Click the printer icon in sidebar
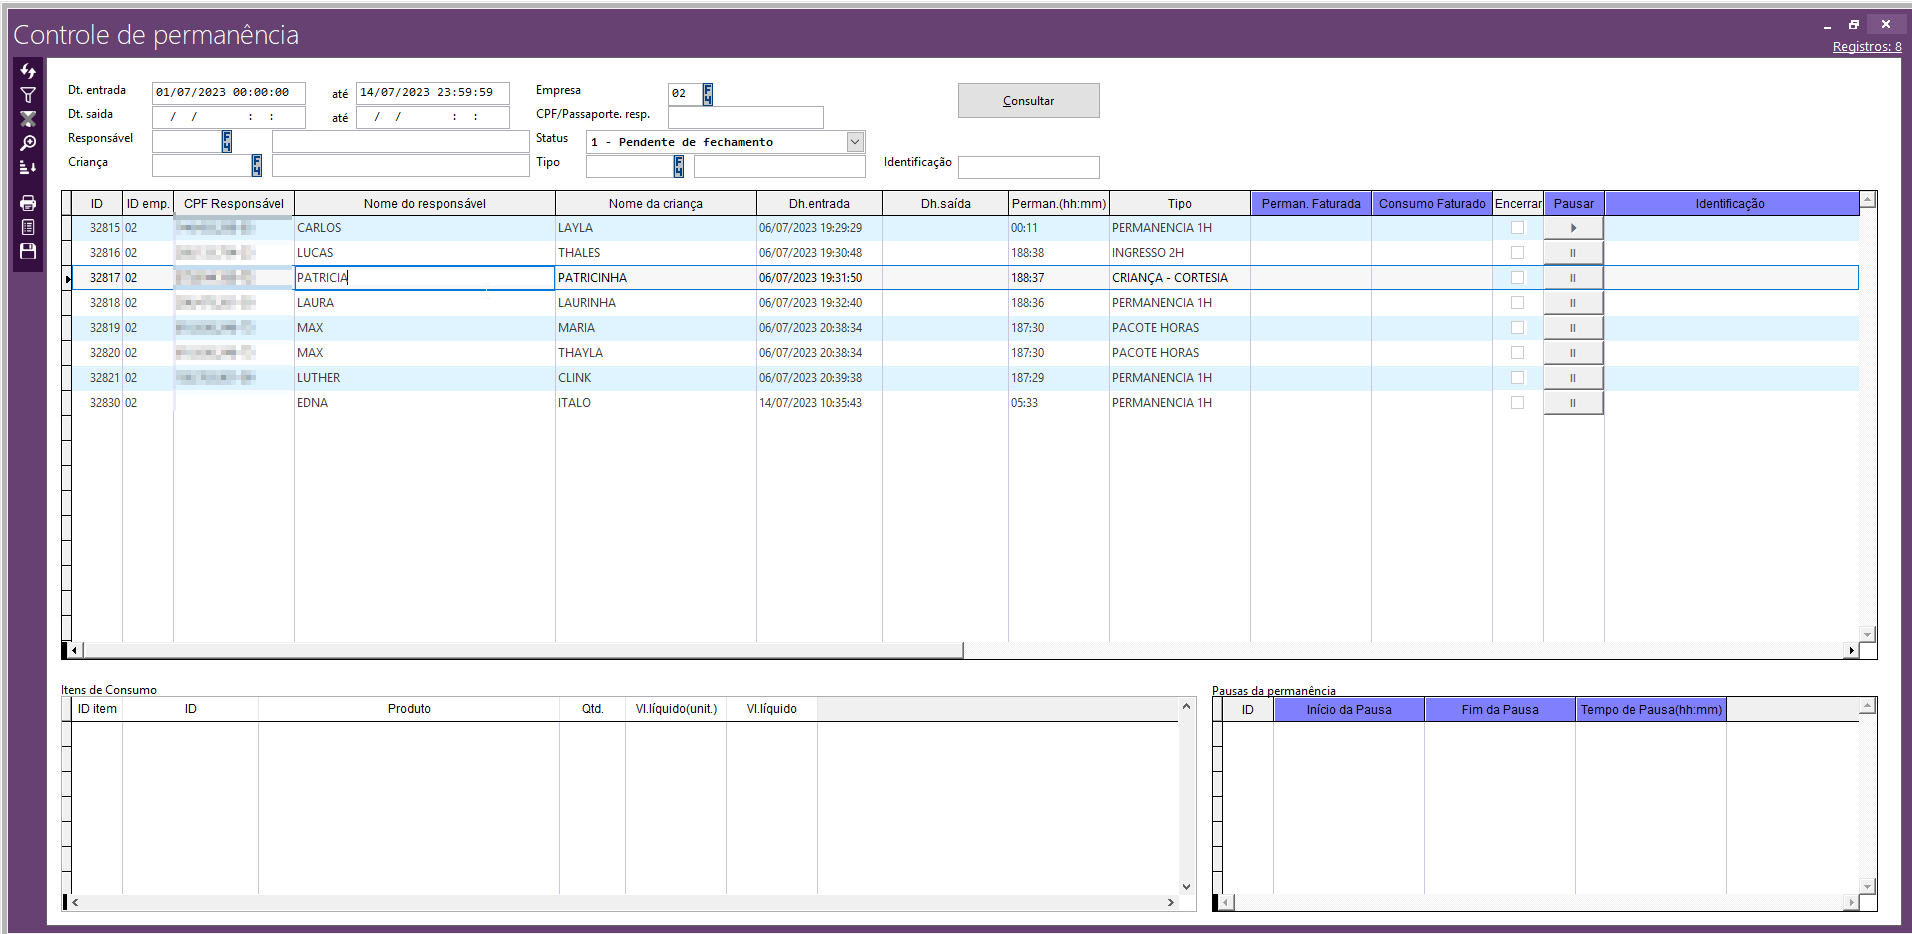 point(28,203)
